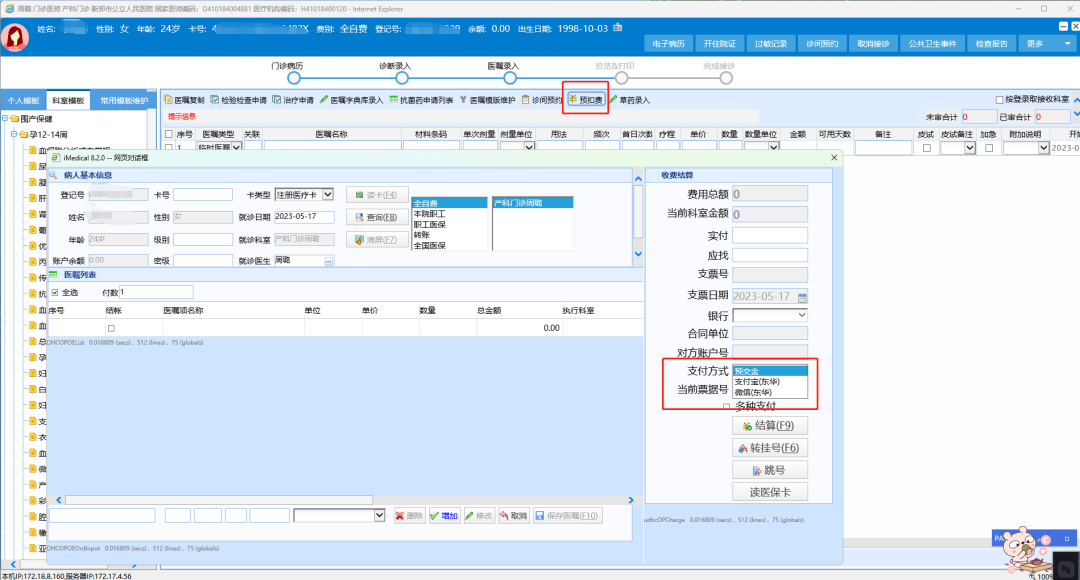Open 检验检查申请 from the toolbar
The width and height of the screenshot is (1080, 580).
tap(238, 100)
